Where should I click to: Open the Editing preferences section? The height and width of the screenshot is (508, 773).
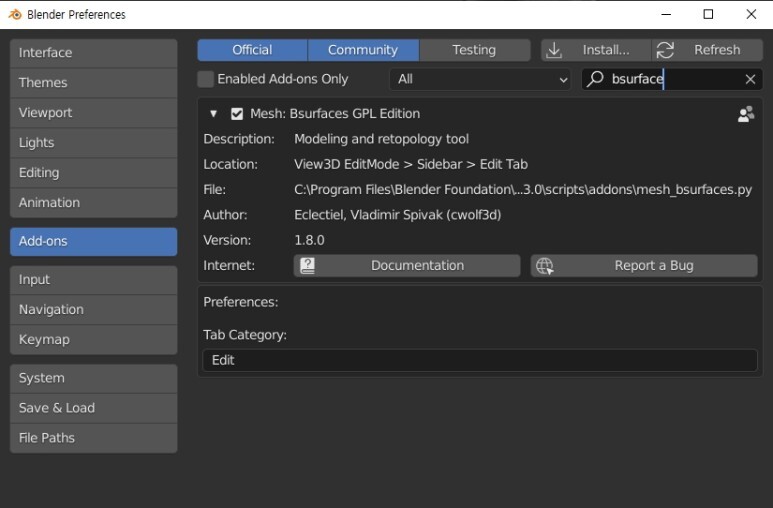click(94, 173)
